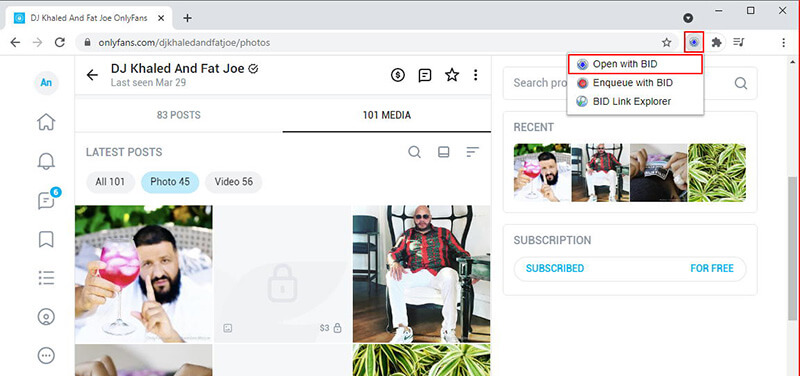Image resolution: width=800 pixels, height=376 pixels.
Task: Toggle the posts layout view icon
Action: [x=444, y=152]
